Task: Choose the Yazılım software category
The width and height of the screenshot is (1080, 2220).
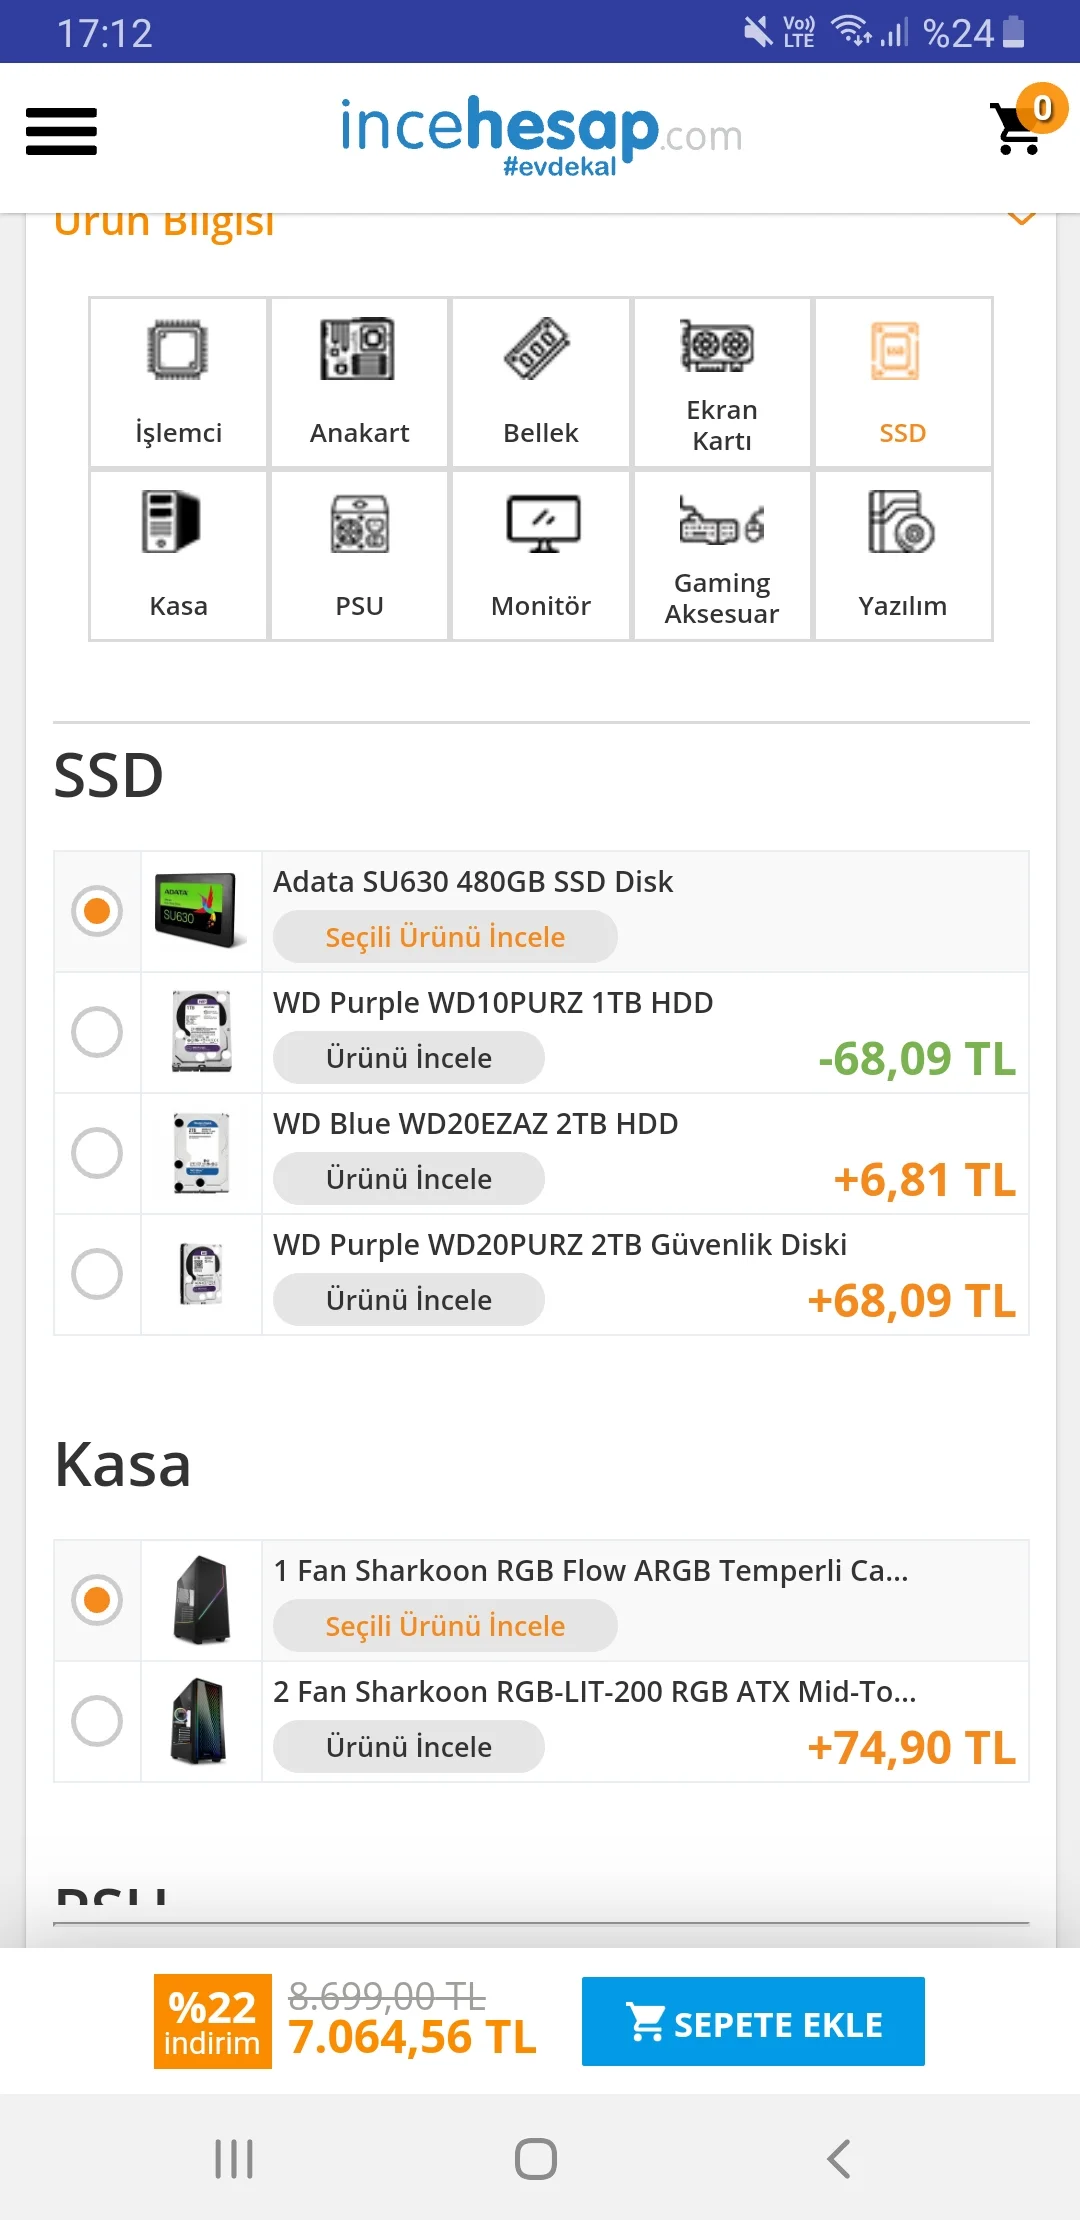Action: coord(902,555)
